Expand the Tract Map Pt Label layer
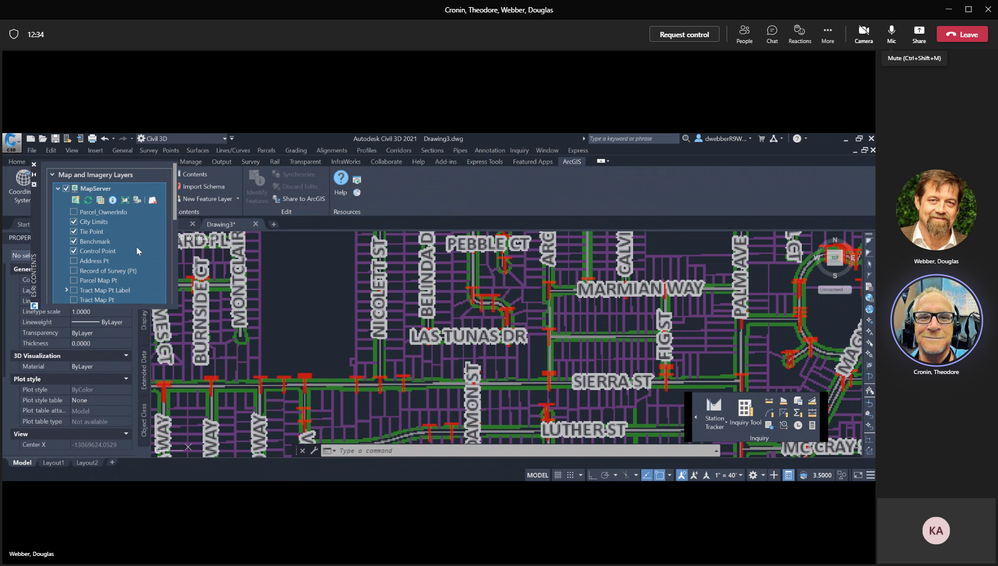 tap(67, 290)
